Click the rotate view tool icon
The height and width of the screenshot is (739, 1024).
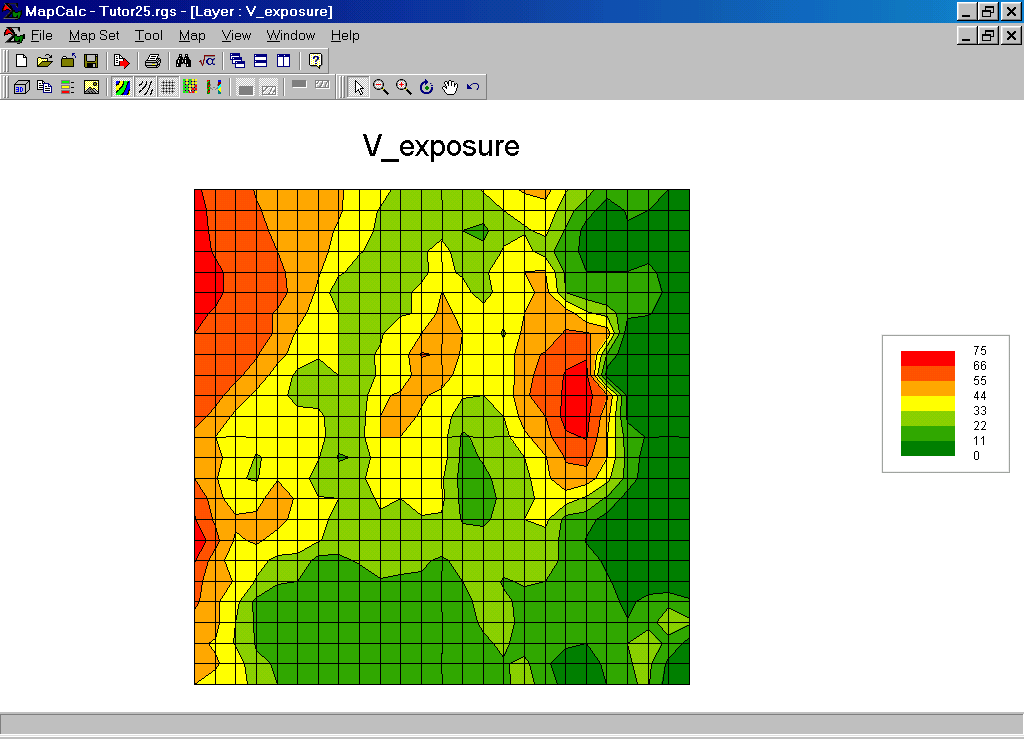[427, 87]
